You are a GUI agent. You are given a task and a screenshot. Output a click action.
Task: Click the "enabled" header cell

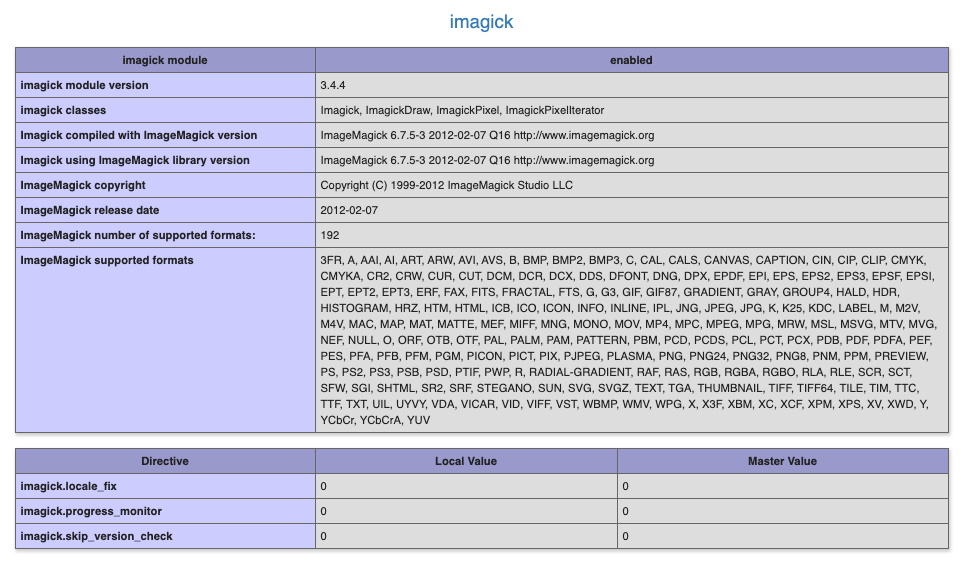[x=631, y=60]
